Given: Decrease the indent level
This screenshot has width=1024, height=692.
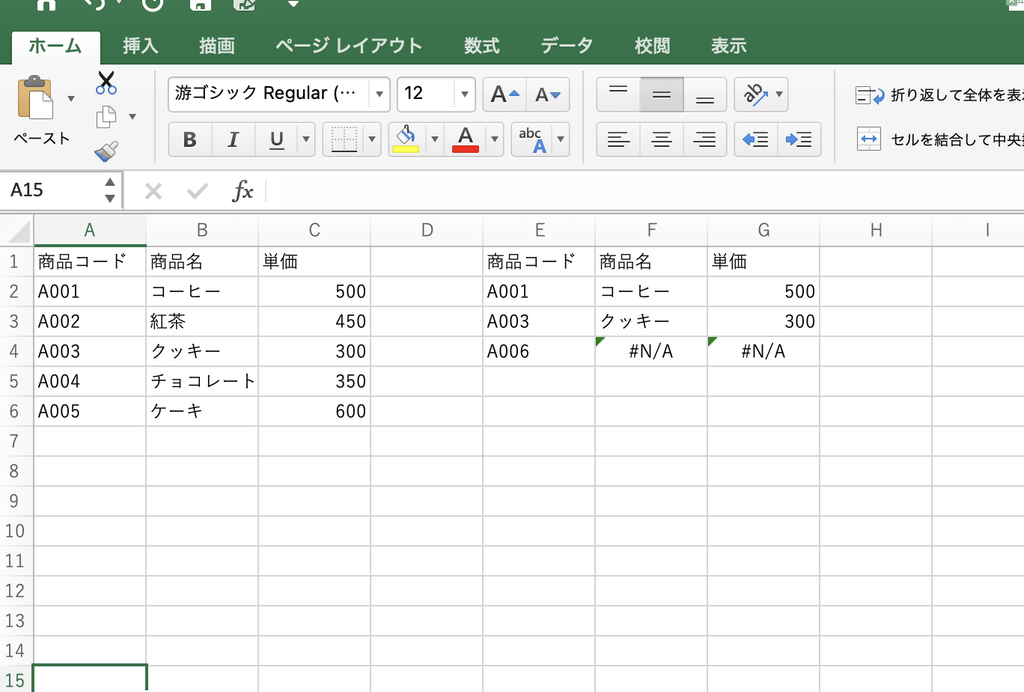Looking at the screenshot, I should point(756,139).
